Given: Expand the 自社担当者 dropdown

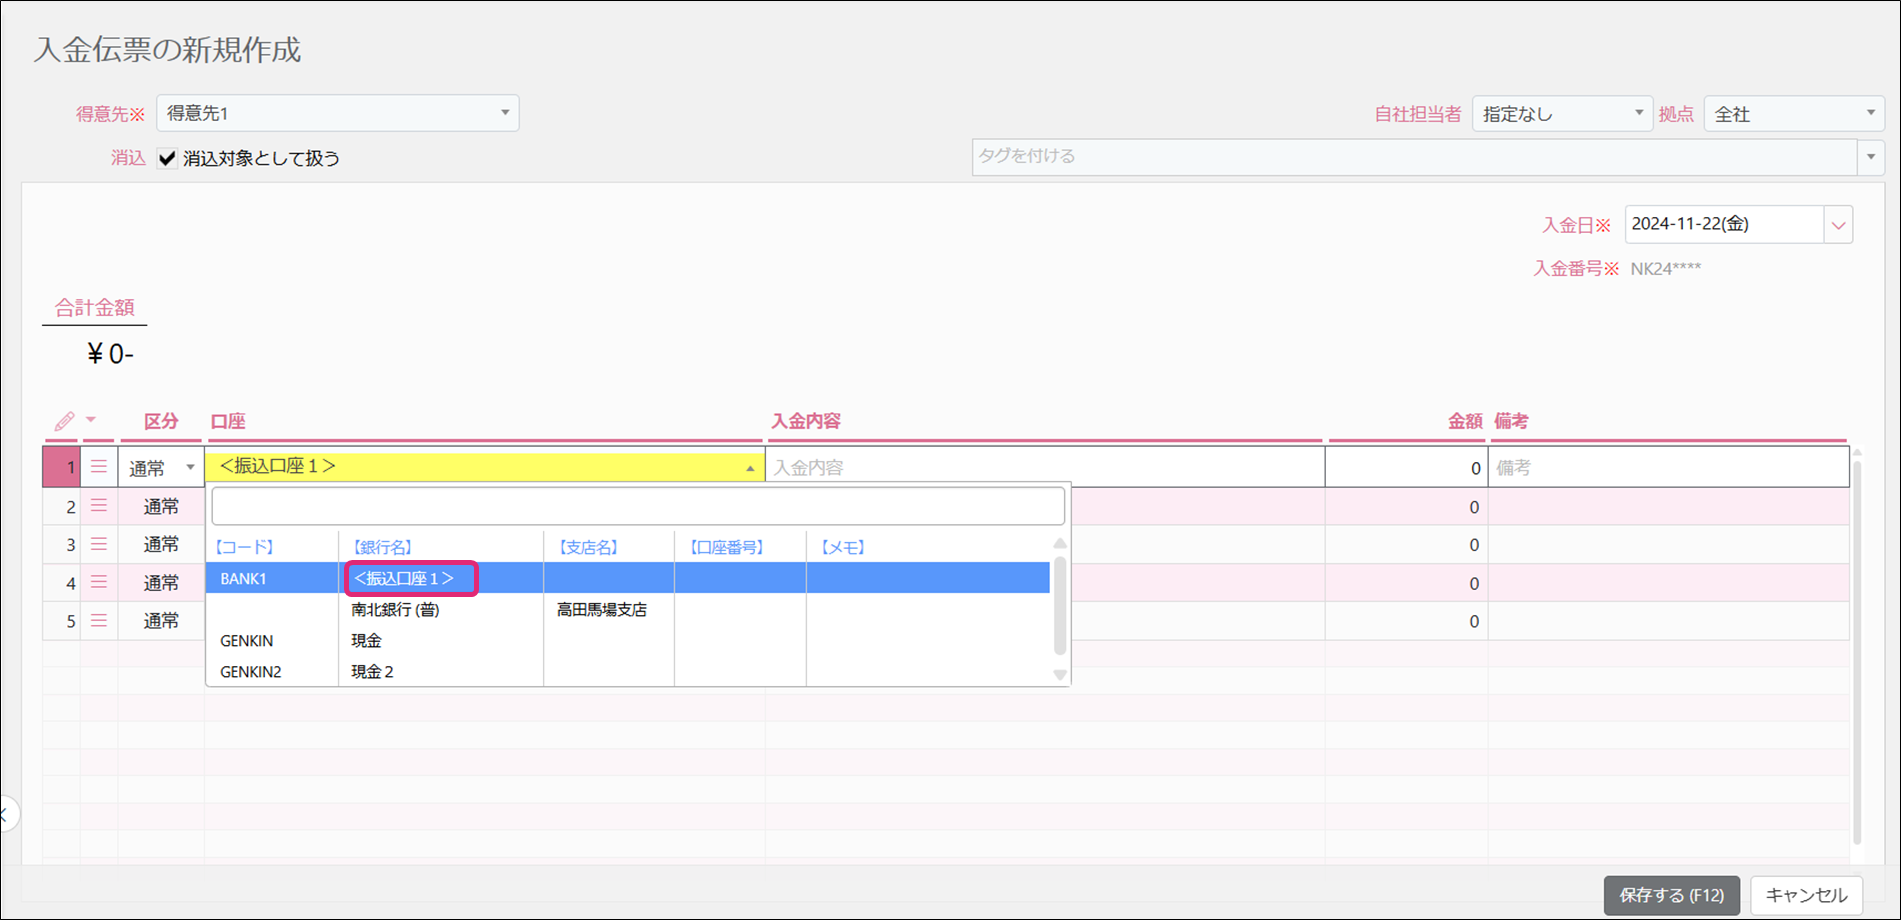Looking at the screenshot, I should point(1561,114).
